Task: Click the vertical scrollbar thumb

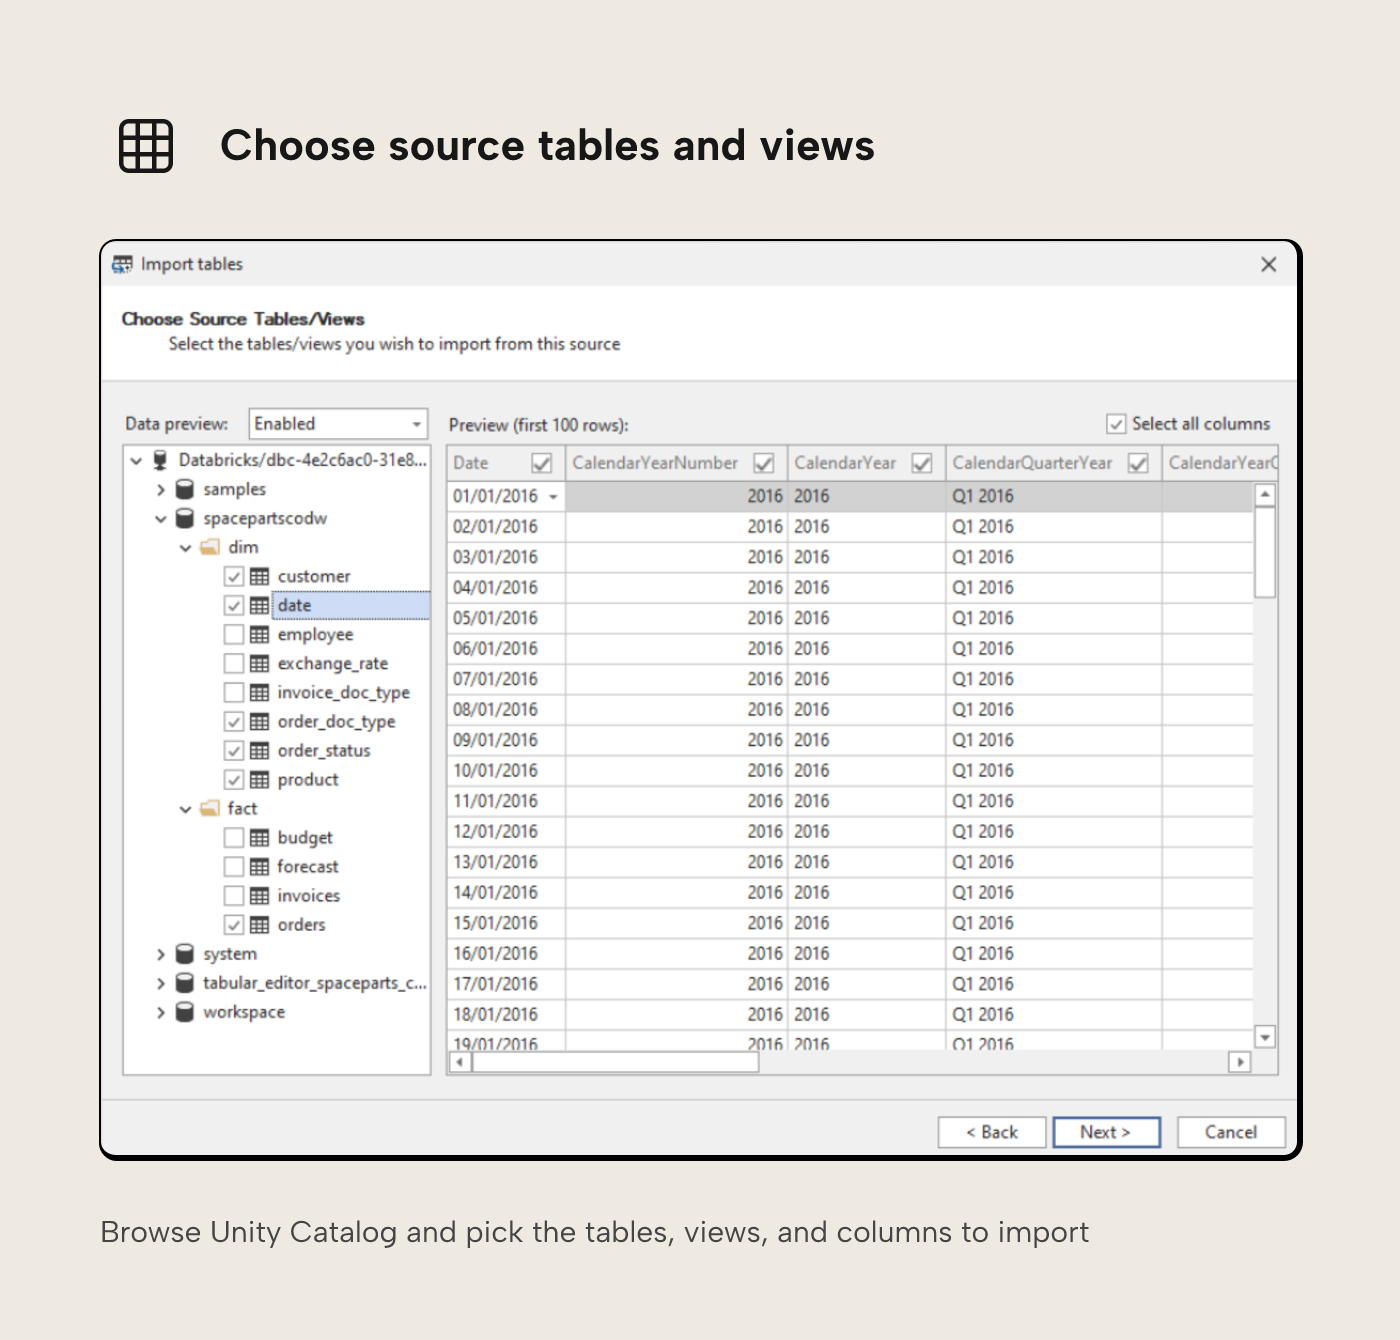Action: pos(1265,552)
